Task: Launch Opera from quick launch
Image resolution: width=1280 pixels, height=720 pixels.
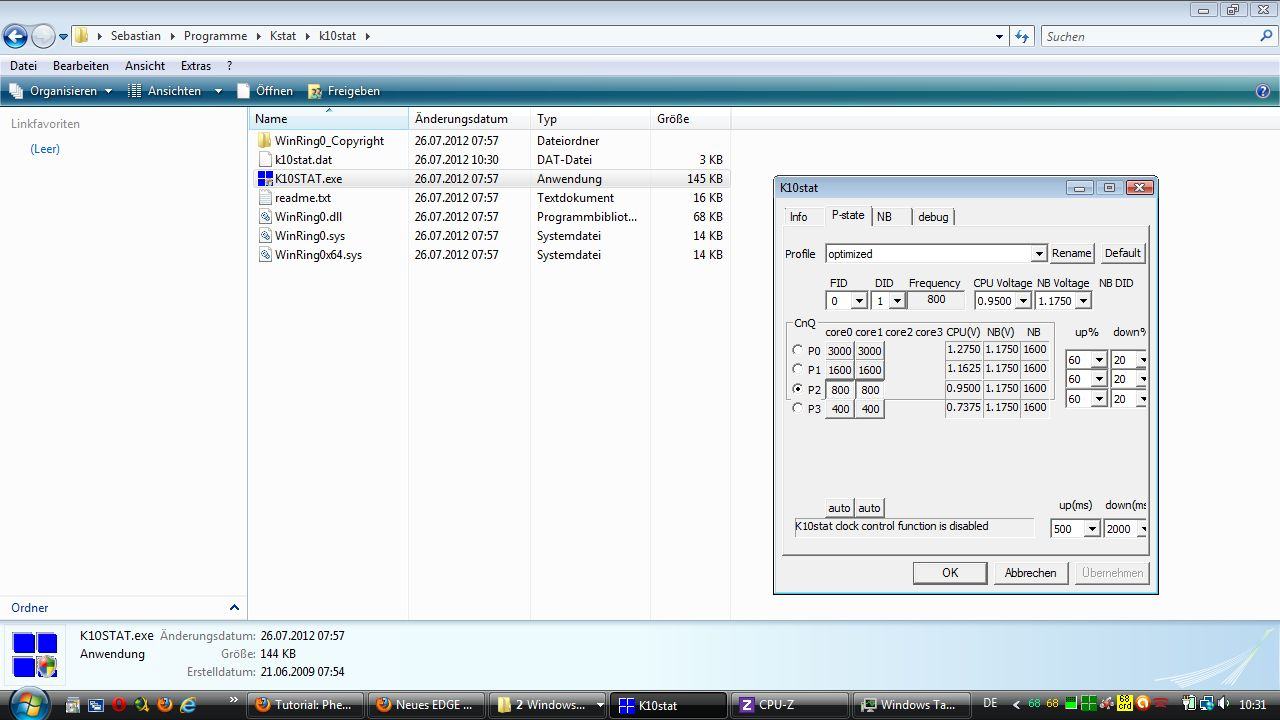Action: 119,705
